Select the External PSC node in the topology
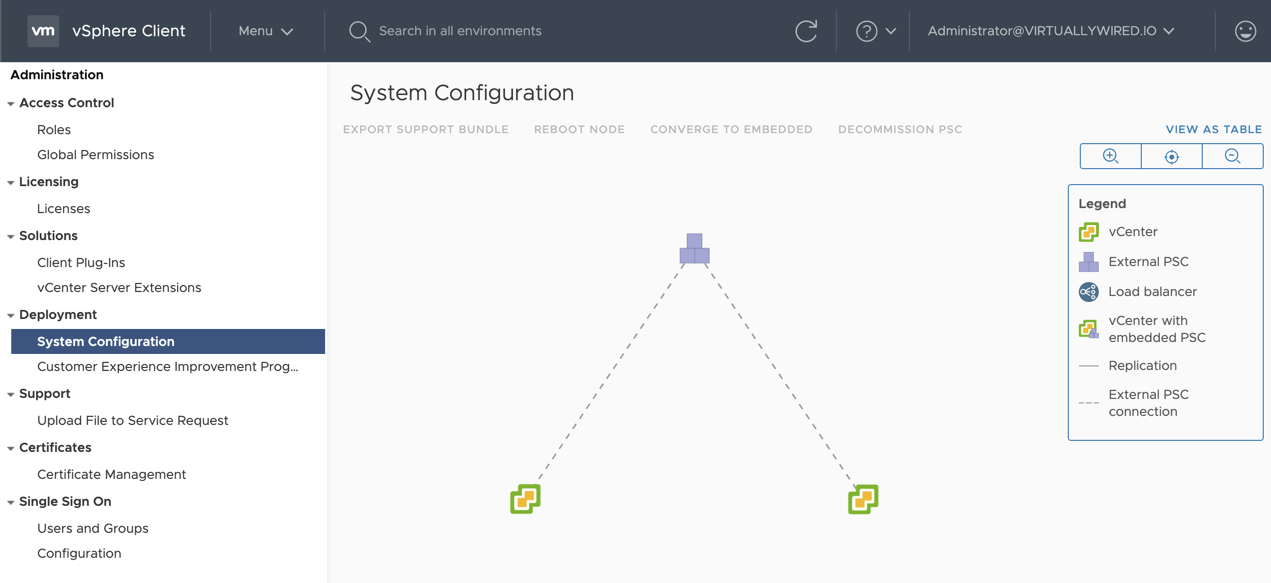This screenshot has width=1271, height=583. click(695, 250)
